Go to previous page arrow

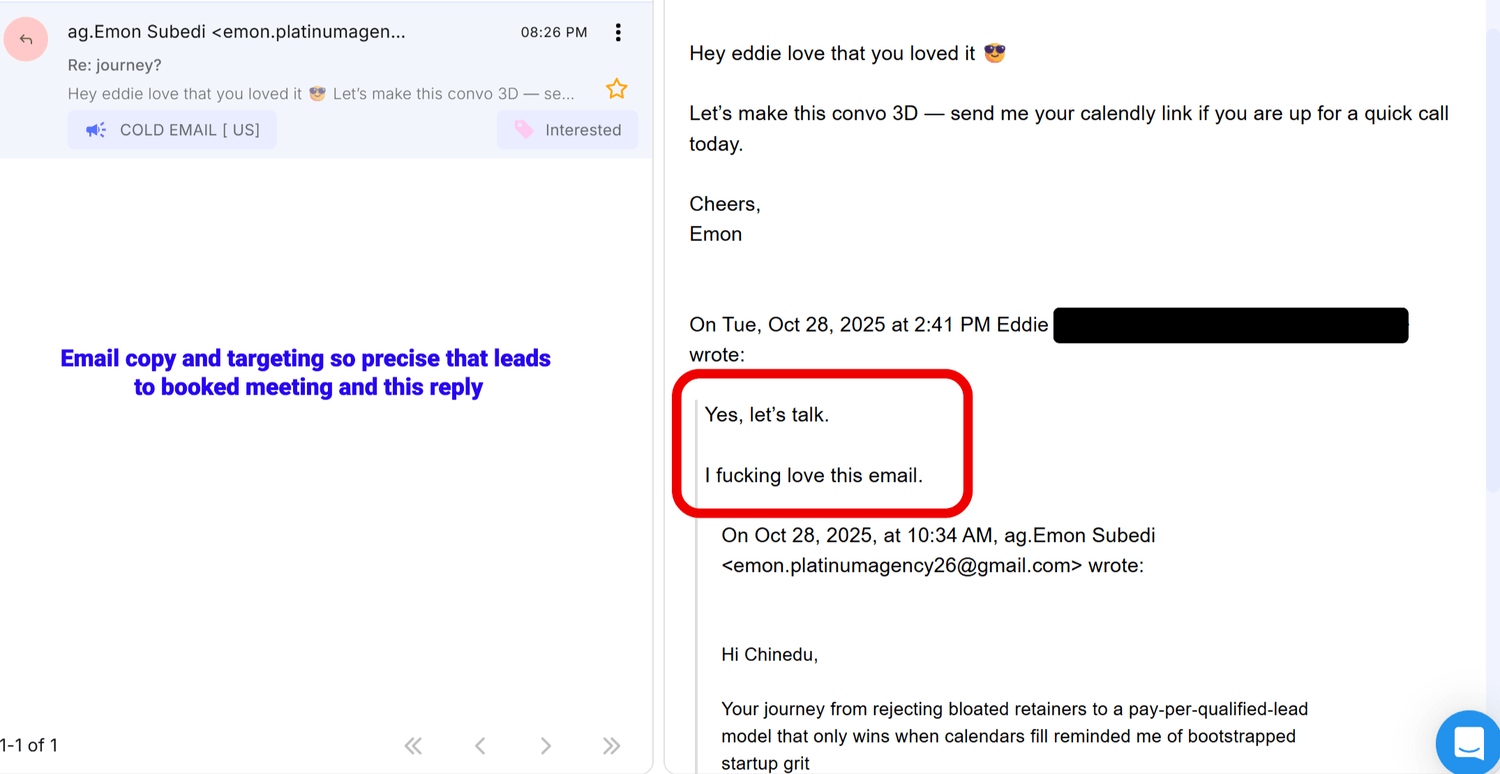click(x=480, y=745)
